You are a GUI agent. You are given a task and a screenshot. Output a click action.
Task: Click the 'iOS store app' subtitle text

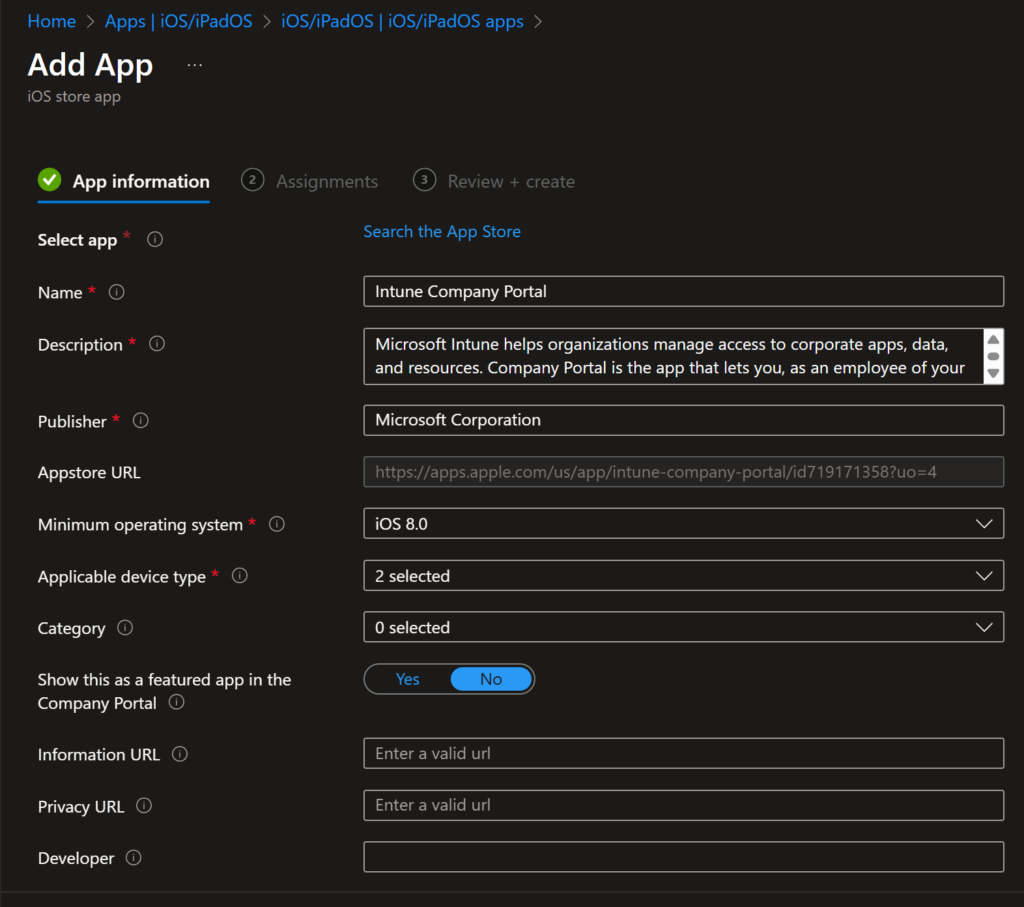74,96
